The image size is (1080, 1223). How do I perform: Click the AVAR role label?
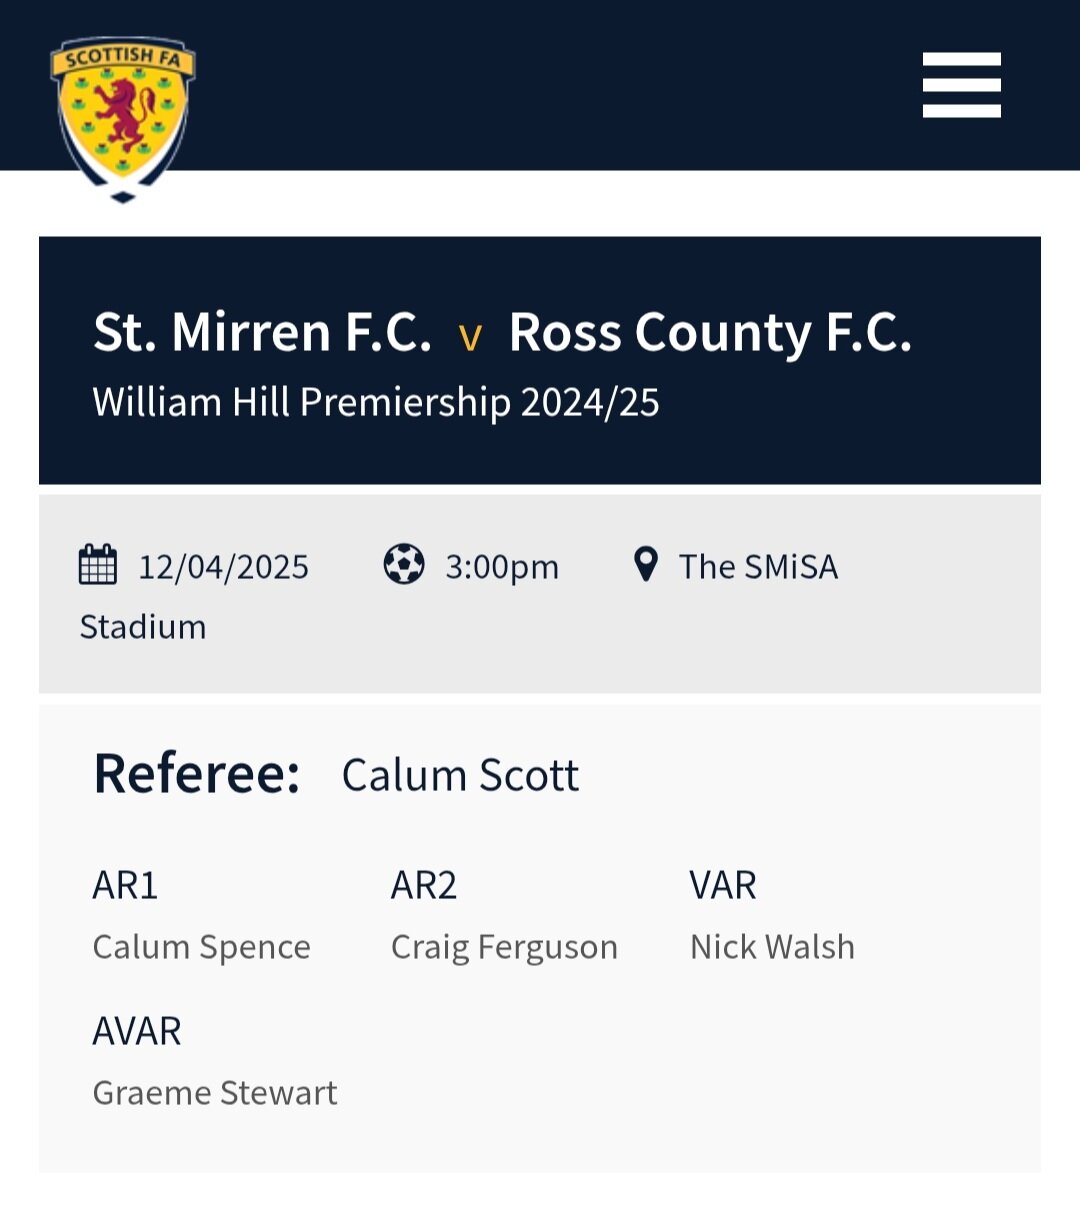tap(137, 1031)
